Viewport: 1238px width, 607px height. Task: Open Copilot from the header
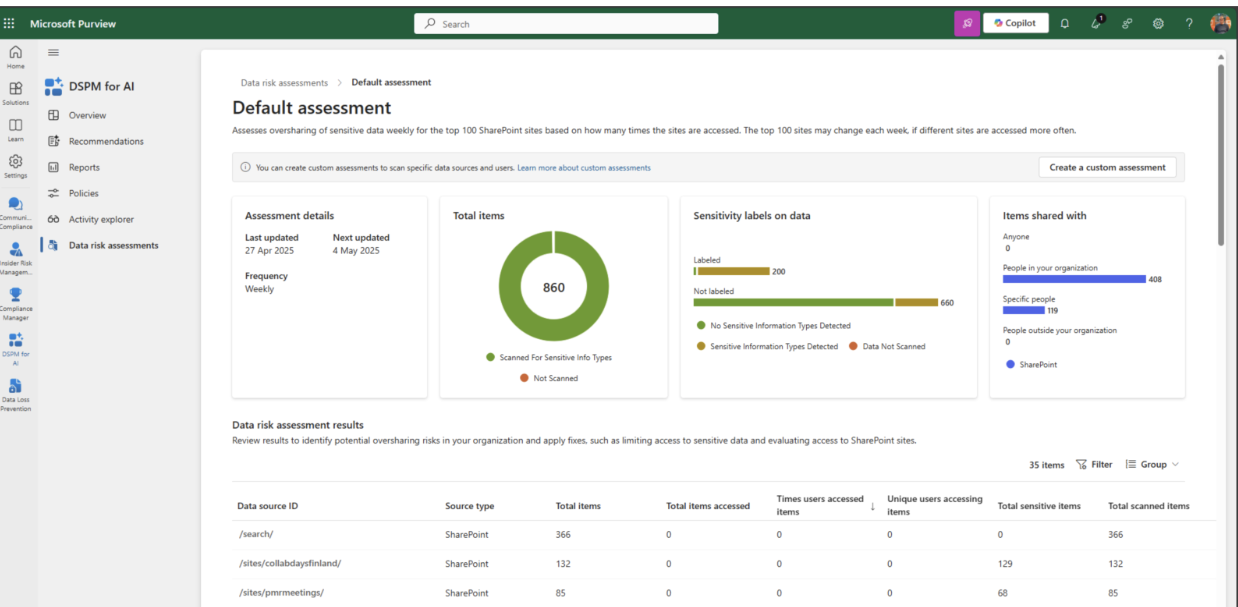[x=1016, y=23]
